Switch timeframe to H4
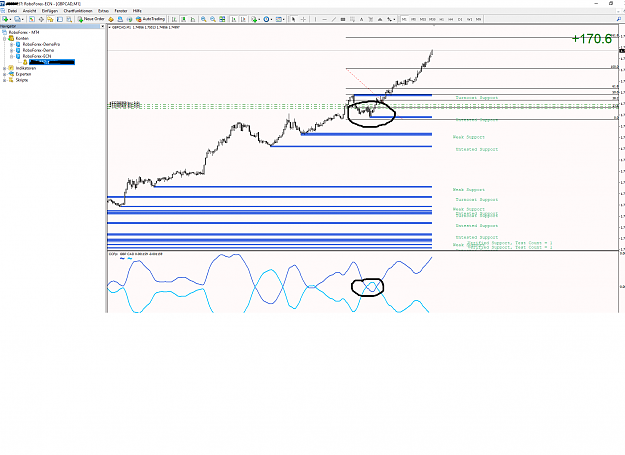Image resolution: width=625 pixels, height=455 pixels. [451, 19]
